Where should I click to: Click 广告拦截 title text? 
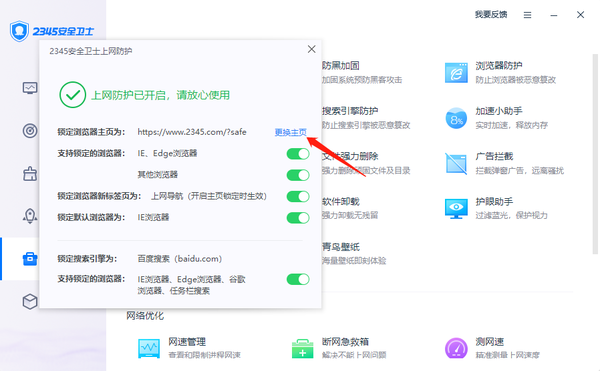pos(494,156)
